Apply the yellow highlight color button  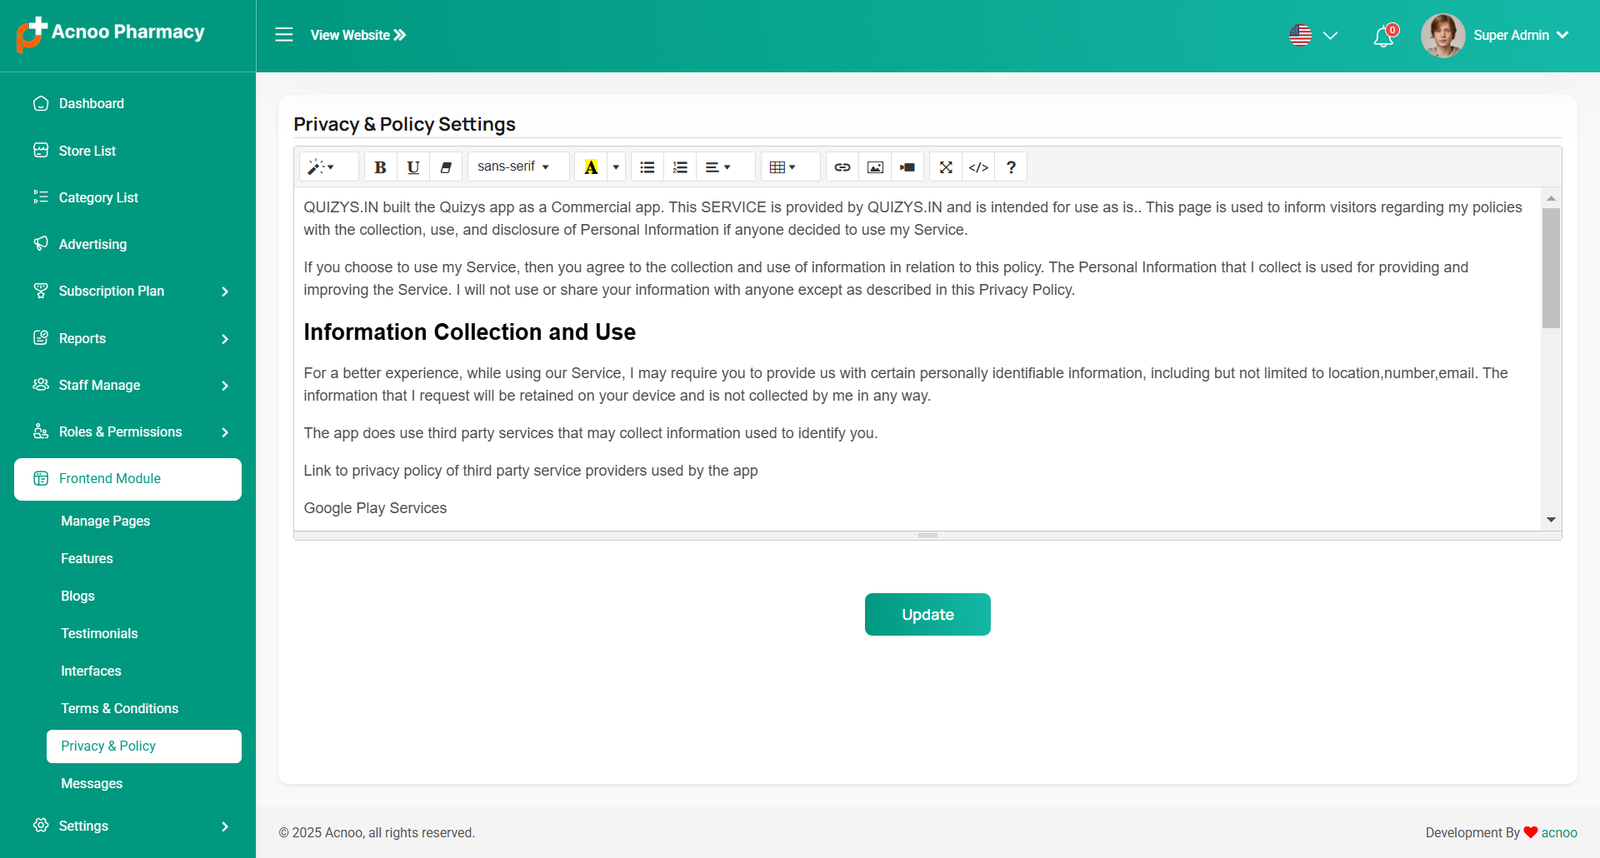pos(591,167)
